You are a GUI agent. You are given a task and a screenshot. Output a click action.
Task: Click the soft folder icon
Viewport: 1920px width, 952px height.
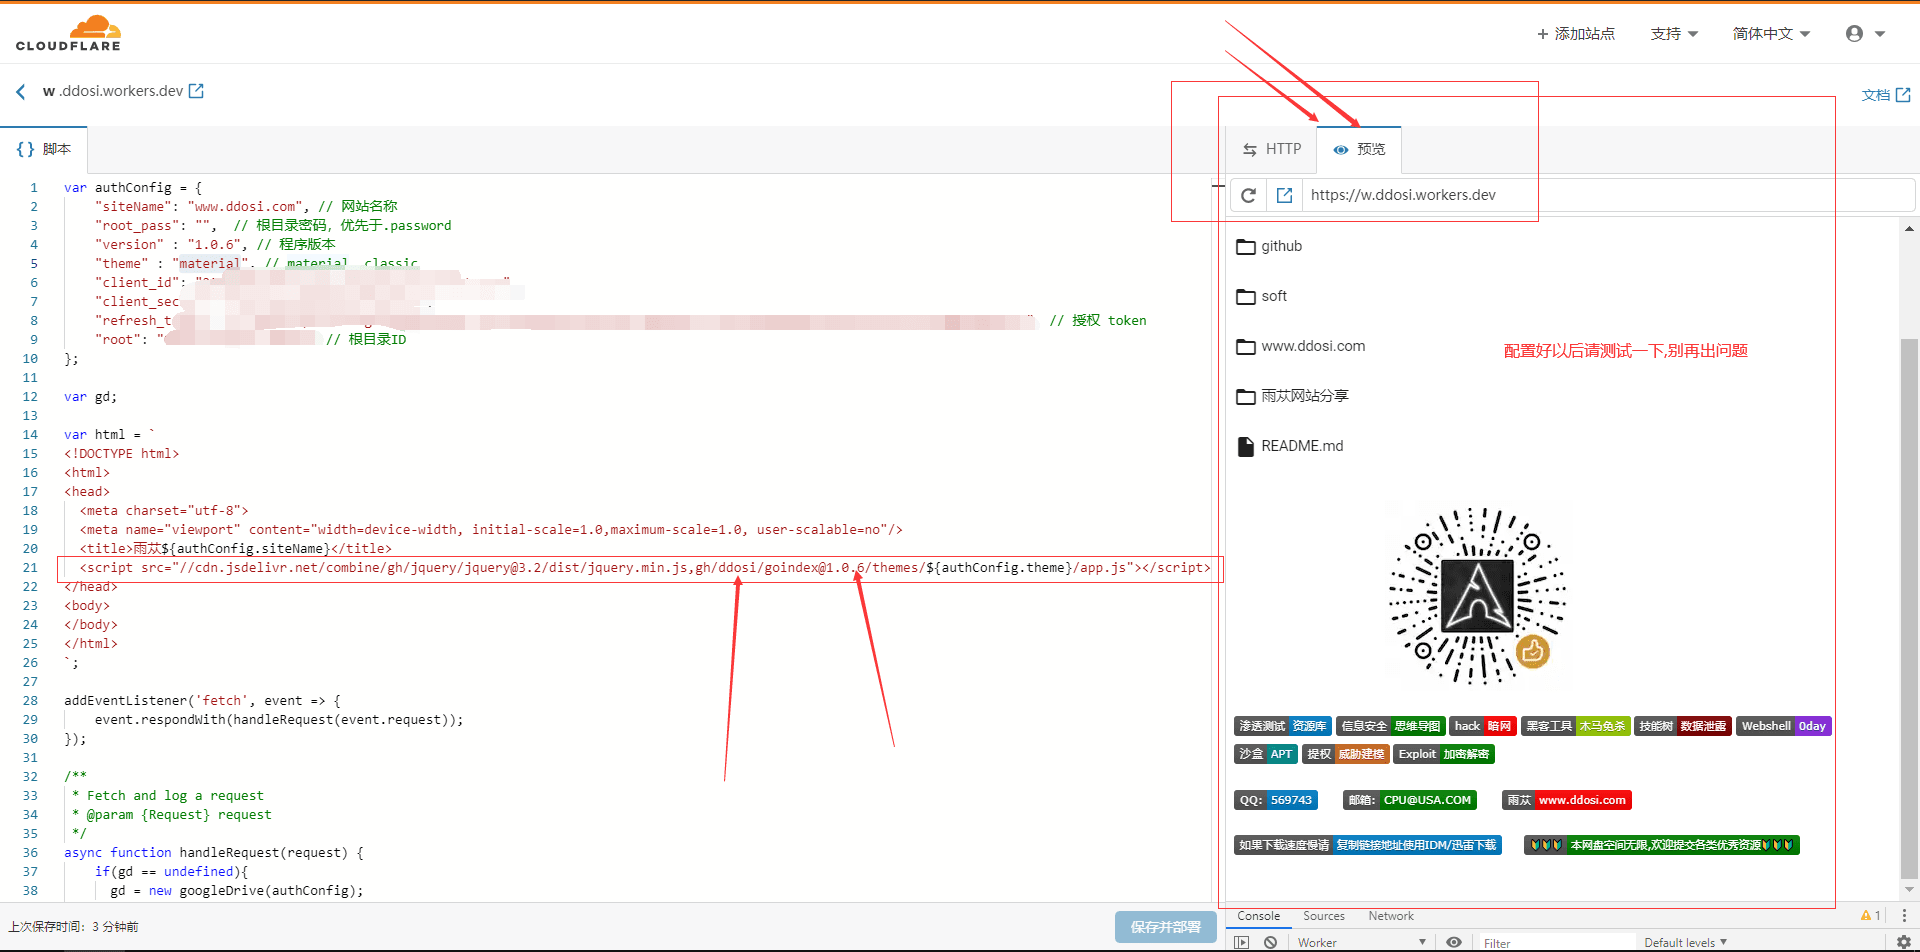pyautogui.click(x=1246, y=296)
